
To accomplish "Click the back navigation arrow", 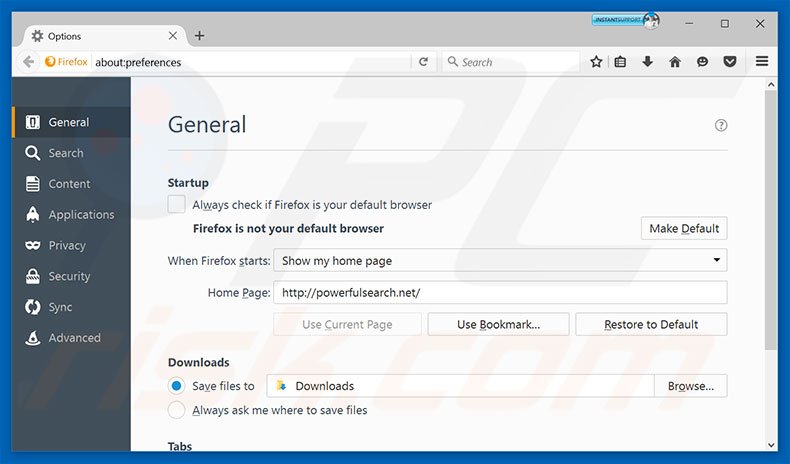I will 29,62.
